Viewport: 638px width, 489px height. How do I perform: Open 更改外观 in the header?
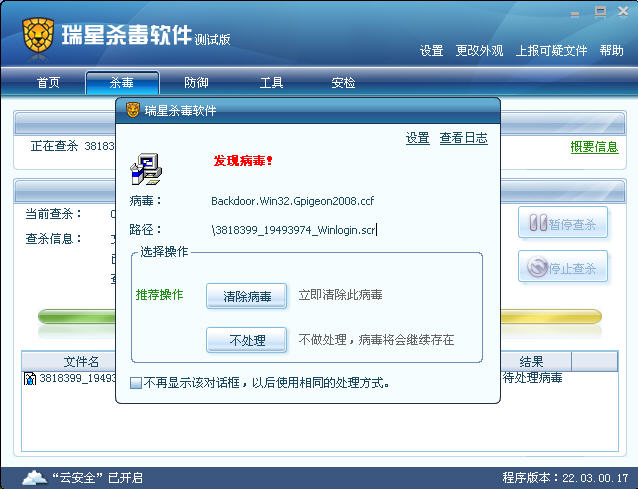pos(479,51)
